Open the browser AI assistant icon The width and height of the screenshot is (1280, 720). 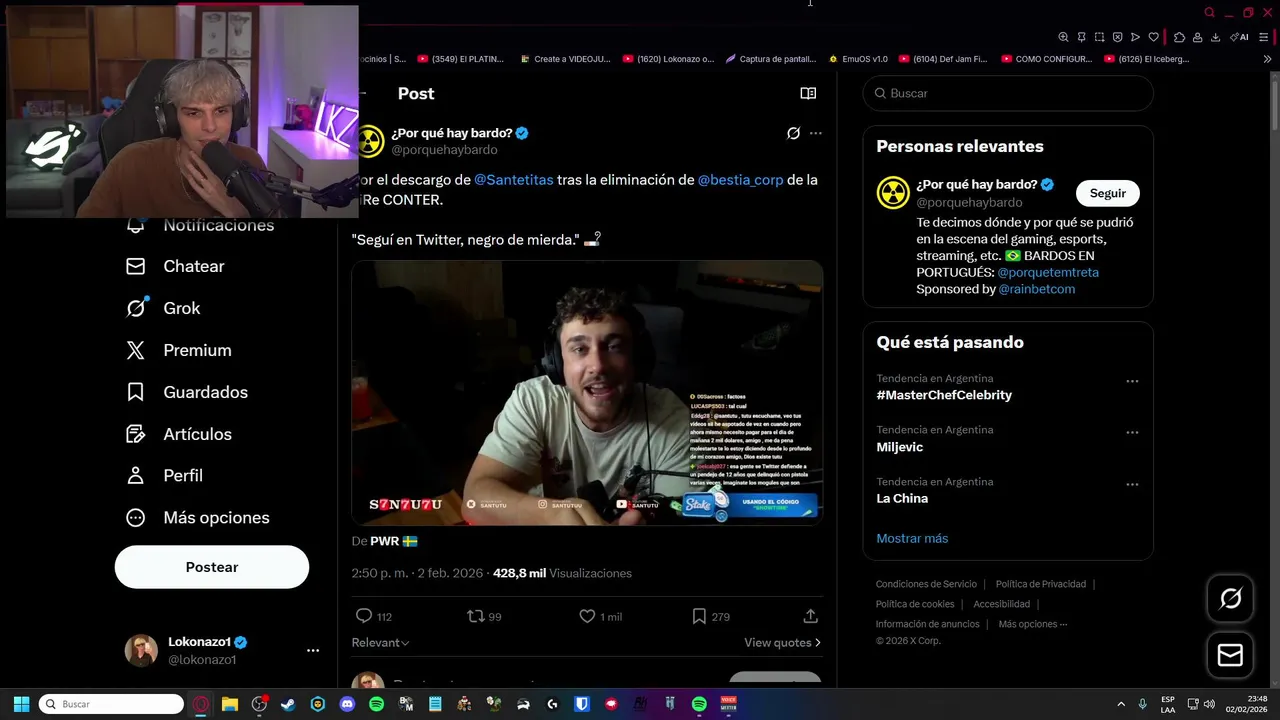coord(1240,37)
